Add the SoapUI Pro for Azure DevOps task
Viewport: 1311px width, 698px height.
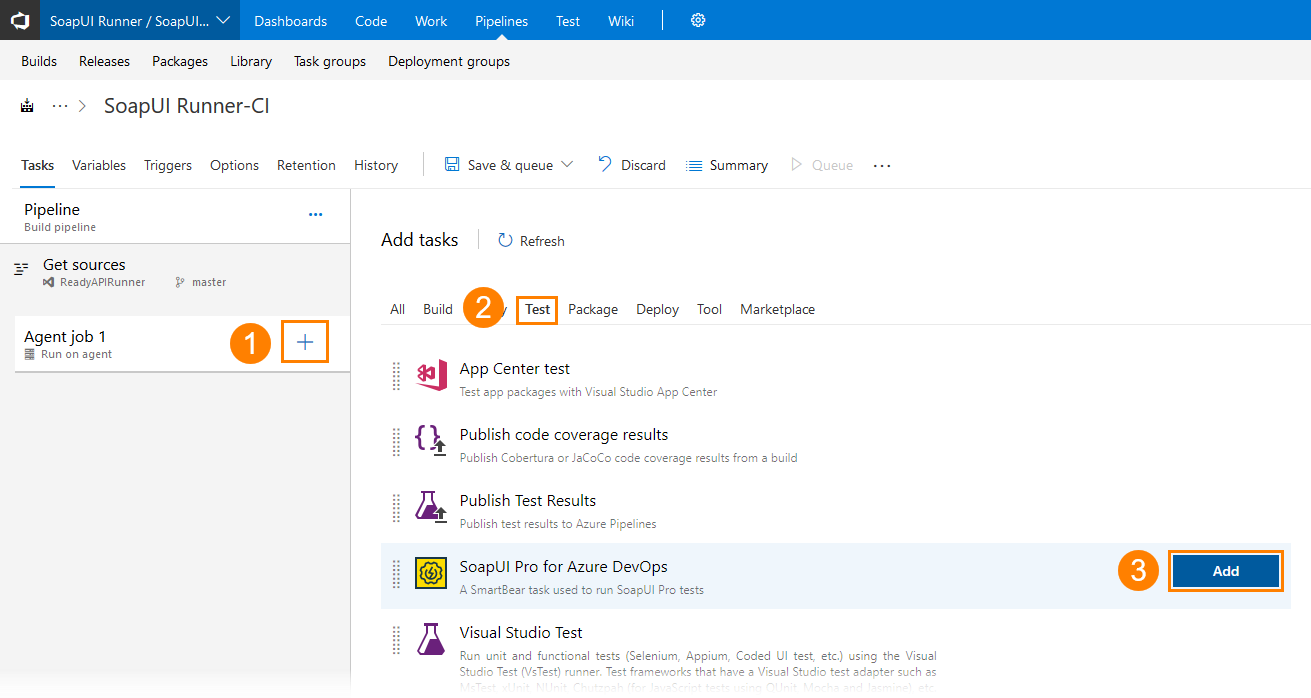[1226, 571]
